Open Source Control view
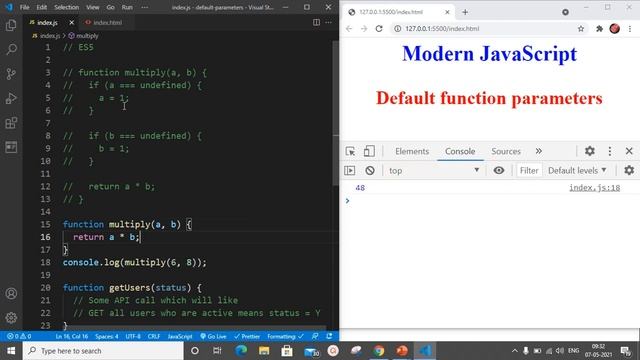This screenshot has width=640, height=360. [11, 74]
